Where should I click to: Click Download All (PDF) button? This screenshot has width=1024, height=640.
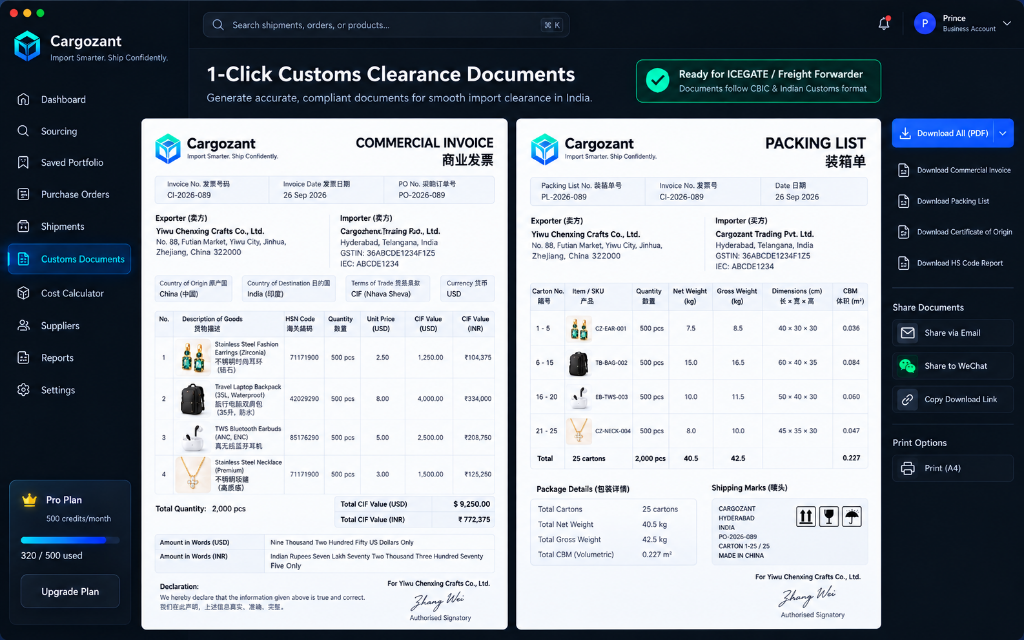point(943,133)
